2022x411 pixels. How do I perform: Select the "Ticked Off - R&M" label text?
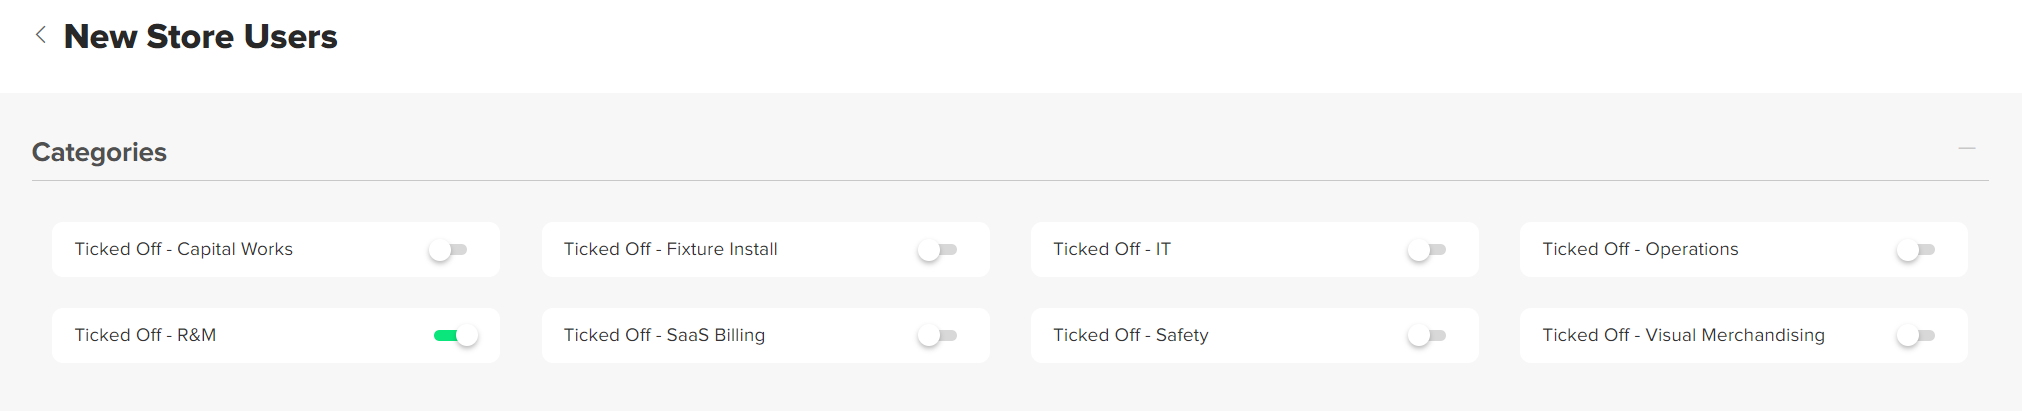coord(145,335)
